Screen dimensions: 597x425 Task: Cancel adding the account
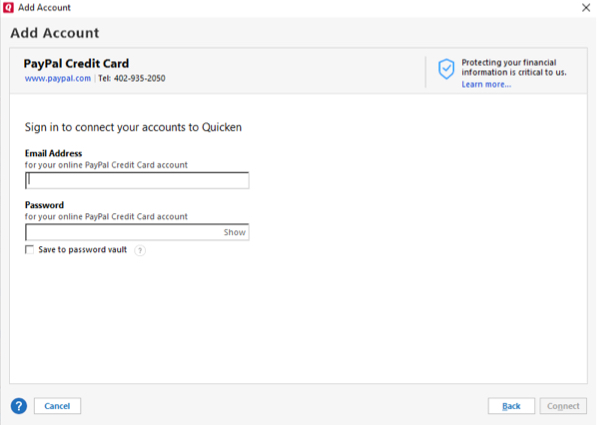point(57,406)
